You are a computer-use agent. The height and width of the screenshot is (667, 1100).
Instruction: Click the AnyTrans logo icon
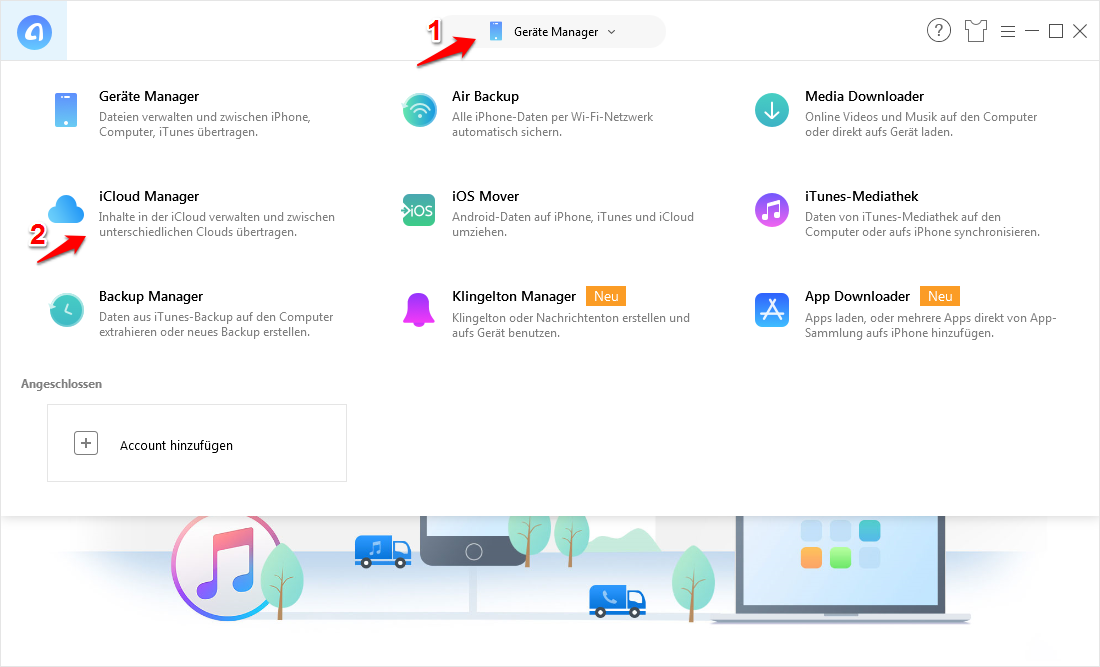tap(34, 32)
